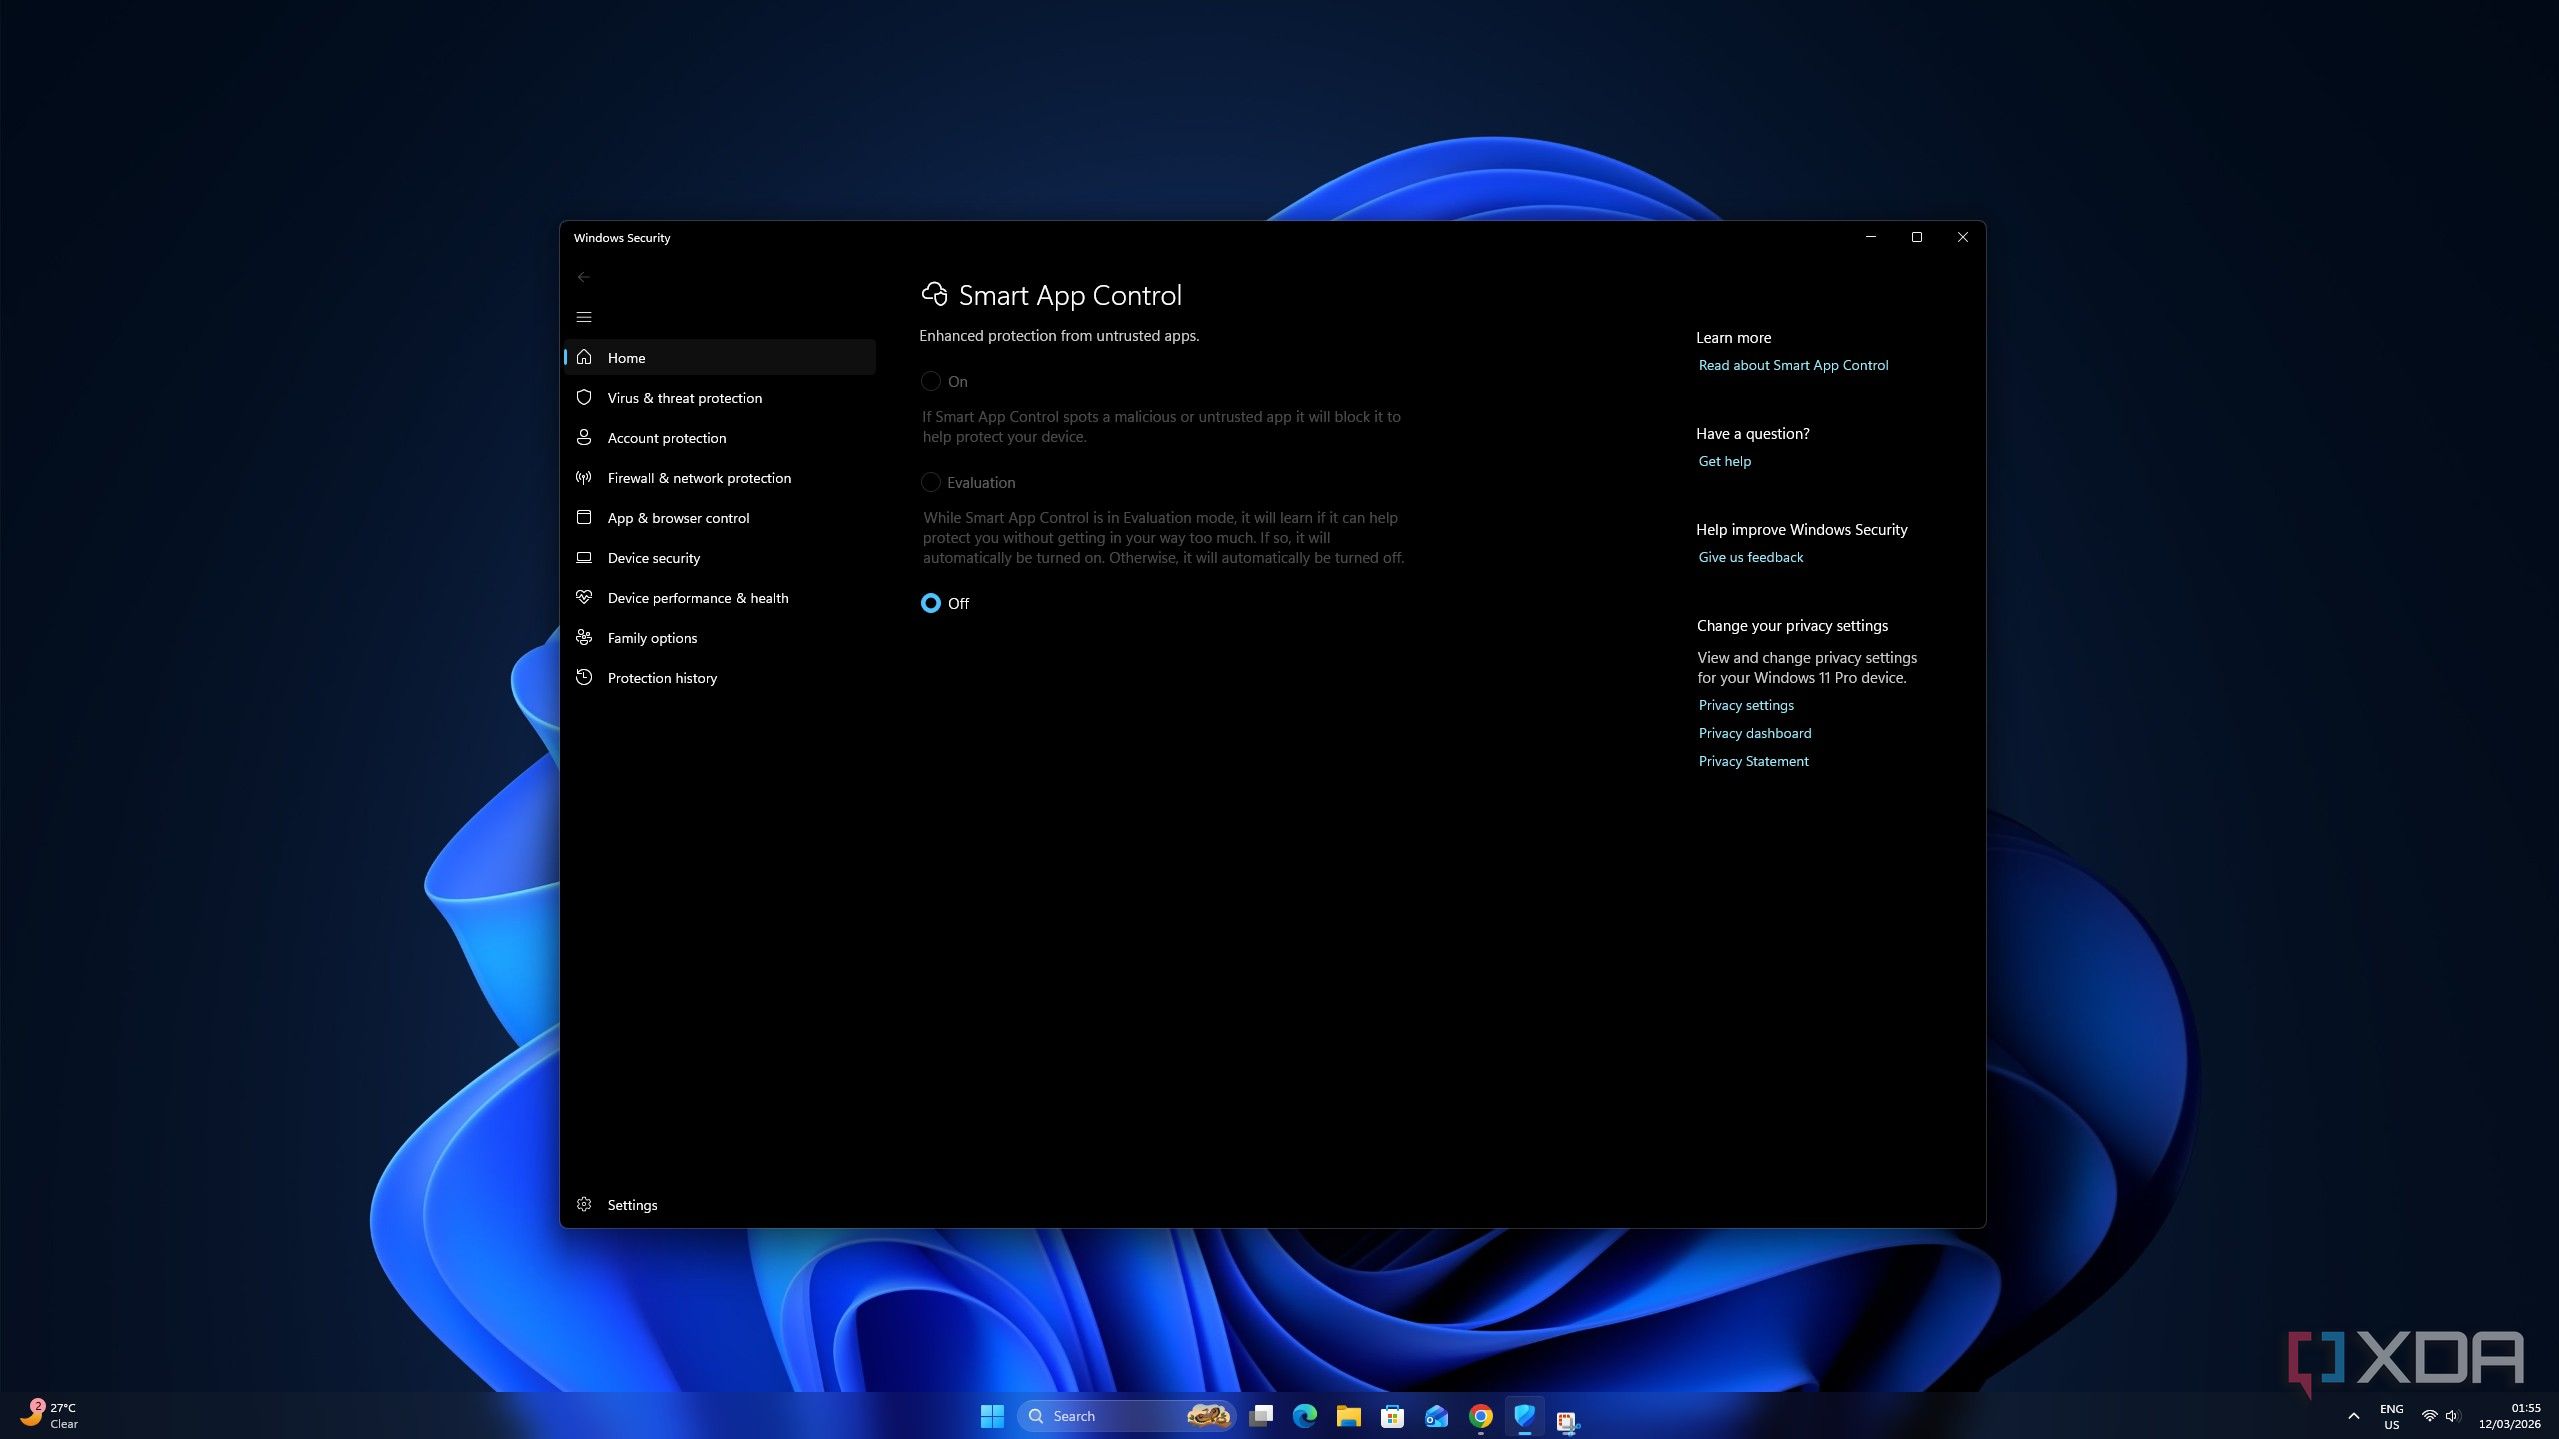Toggle the hamburger navigation menu
Image resolution: width=2559 pixels, height=1439 pixels.
pos(584,317)
